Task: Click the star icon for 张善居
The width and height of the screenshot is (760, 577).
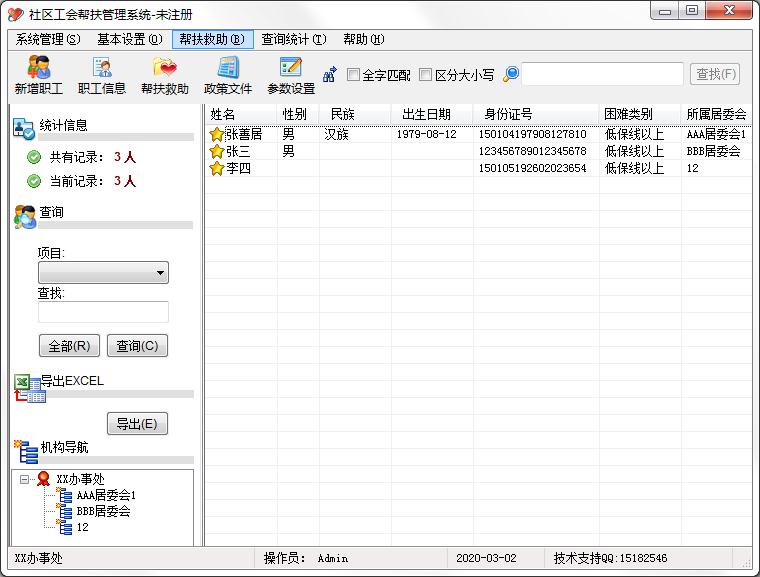Action: pos(216,134)
